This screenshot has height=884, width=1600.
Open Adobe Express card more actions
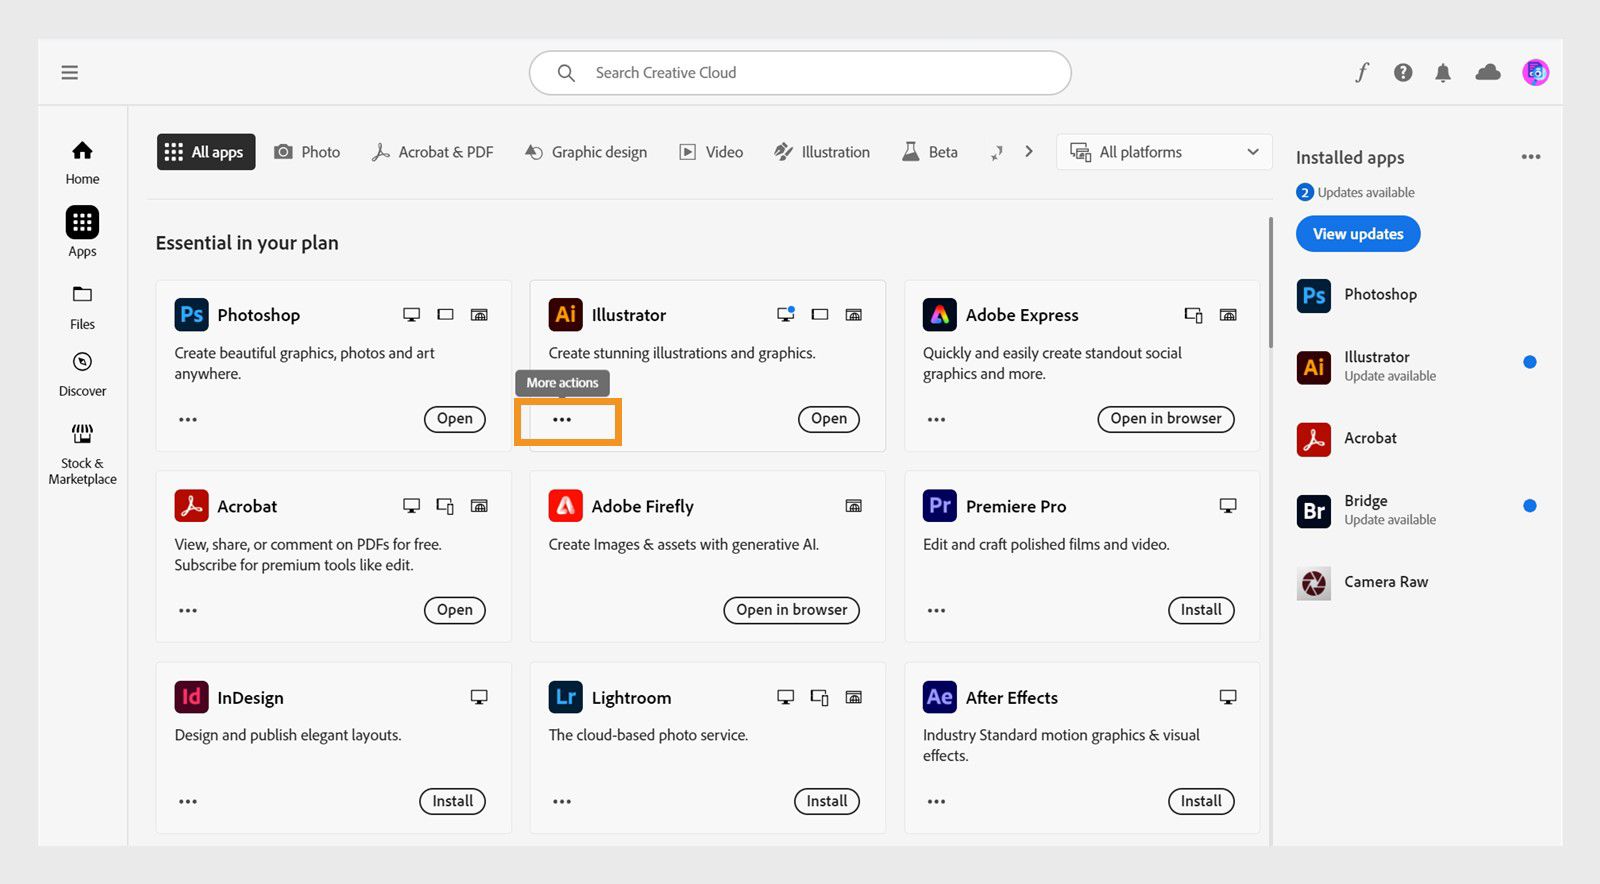[x=936, y=420]
